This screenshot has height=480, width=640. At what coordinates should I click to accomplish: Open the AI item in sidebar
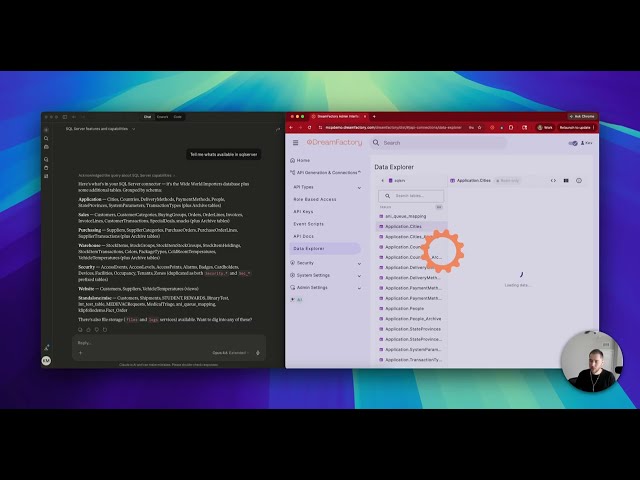[296, 300]
